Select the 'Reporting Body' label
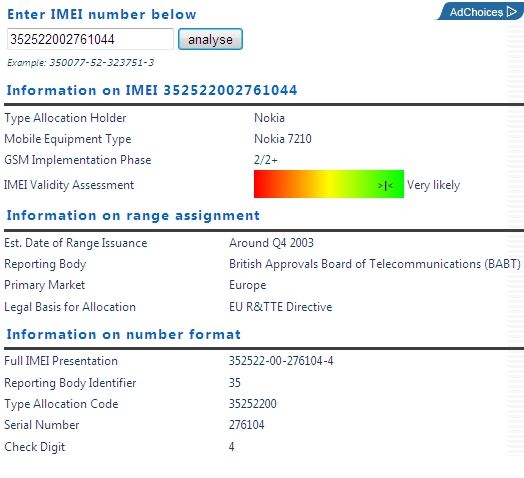524x478 pixels. click(45, 264)
